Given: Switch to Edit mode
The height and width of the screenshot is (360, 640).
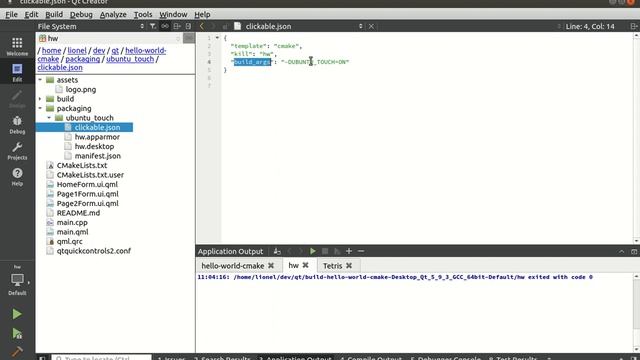Looking at the screenshot, I should tap(17, 72).
